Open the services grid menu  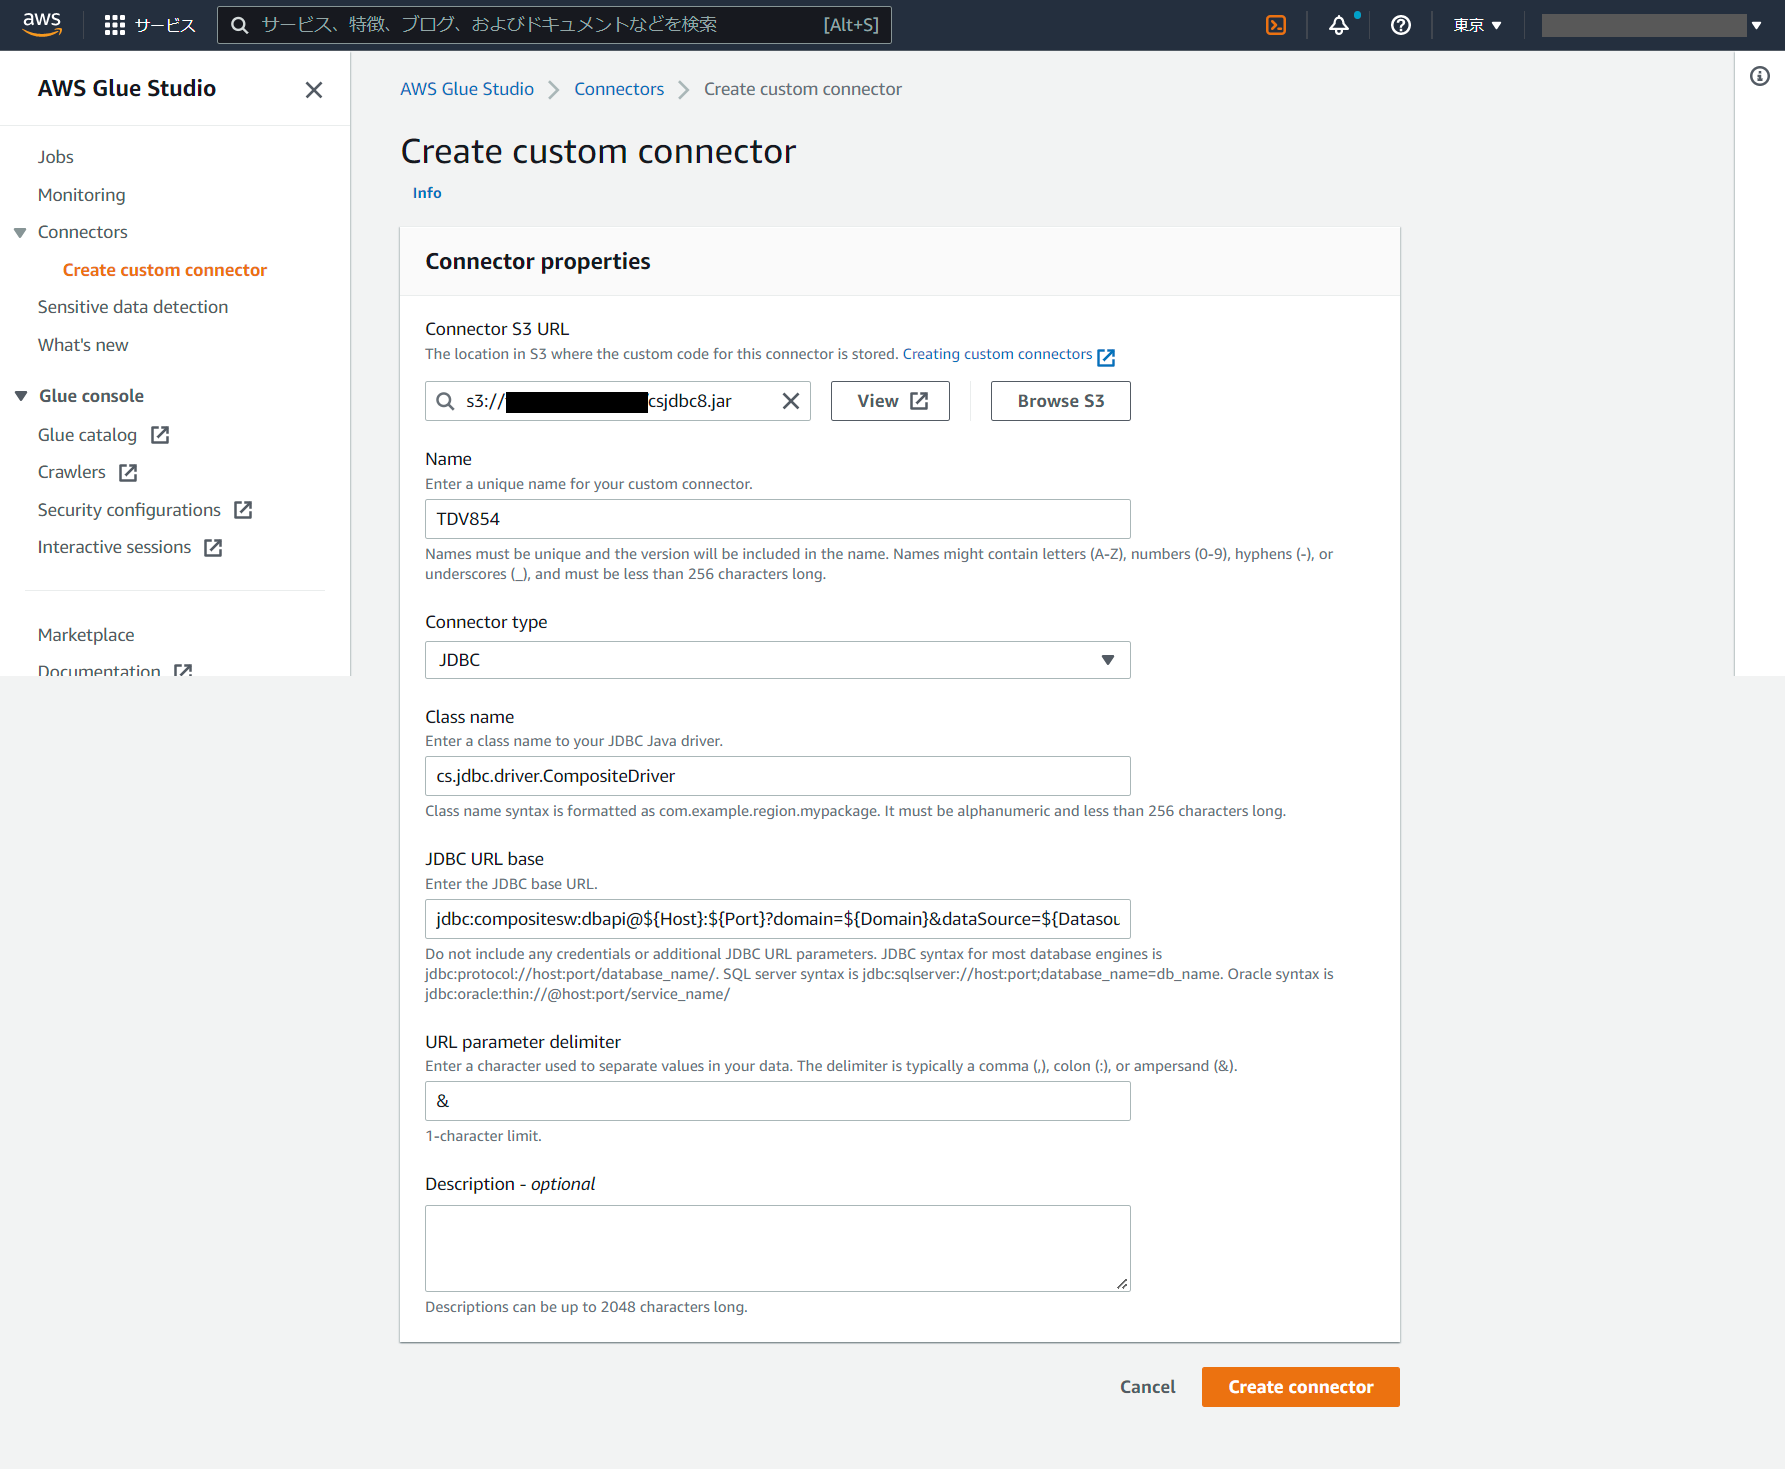pos(115,25)
